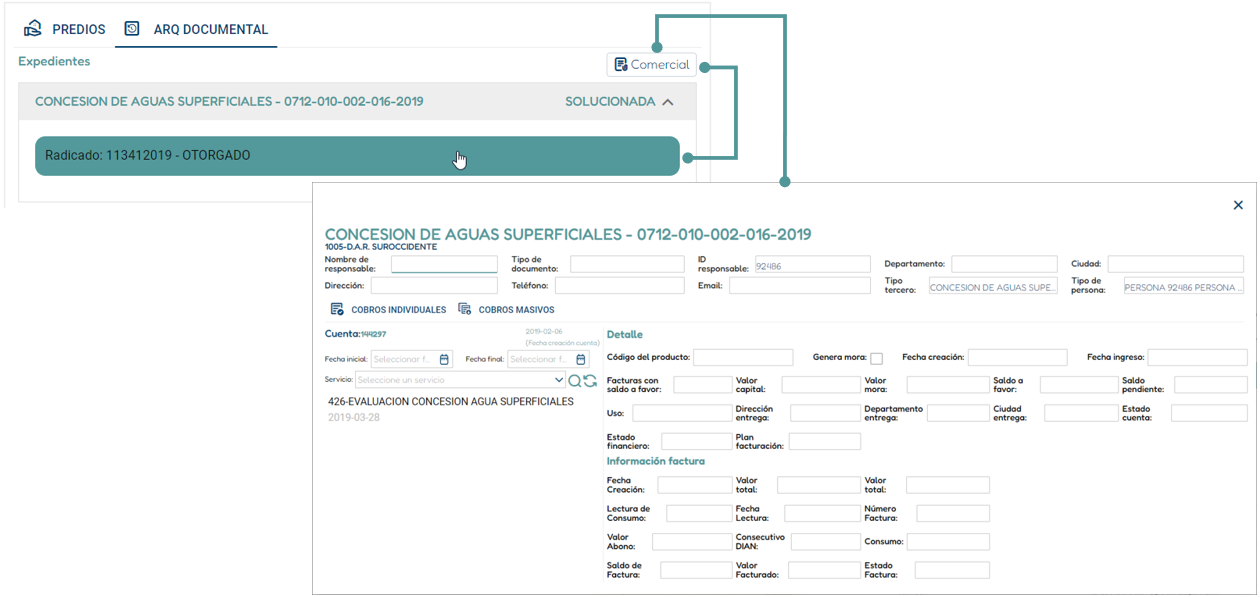The height and width of the screenshot is (597, 1260).
Task: Click the Tipo tercero field
Action: click(992, 287)
